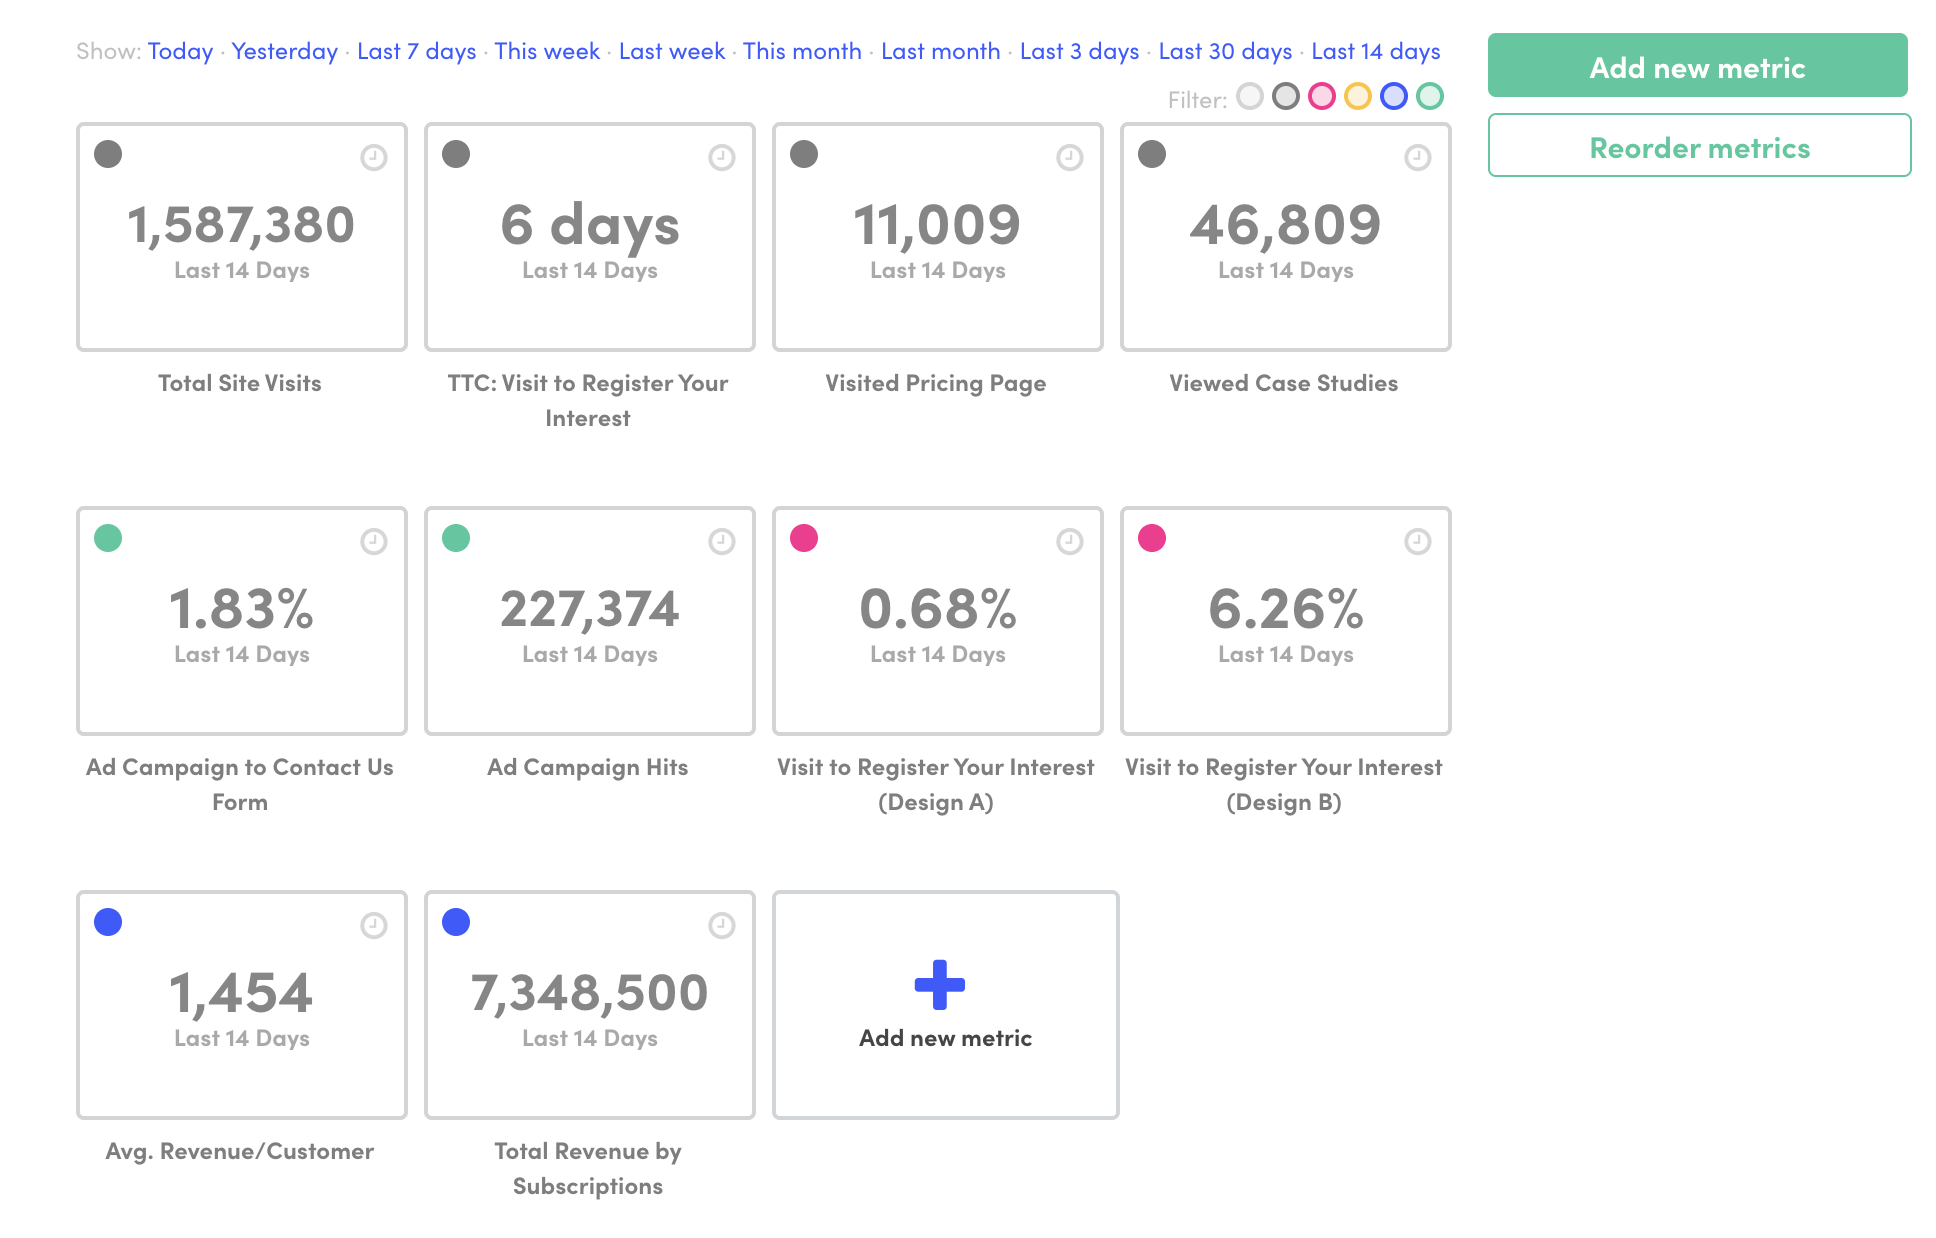The height and width of the screenshot is (1238, 1936).
Task: Click the Add new metric placeholder card
Action: (944, 1004)
